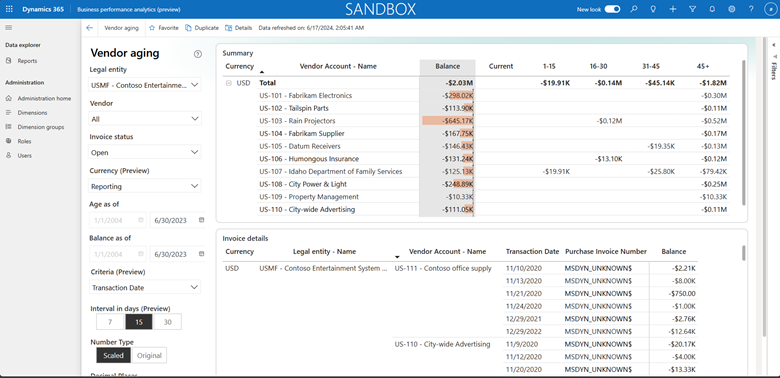Open calendar for Age as of 1/1/2004
This screenshot has width=780, height=378.
tap(141, 220)
